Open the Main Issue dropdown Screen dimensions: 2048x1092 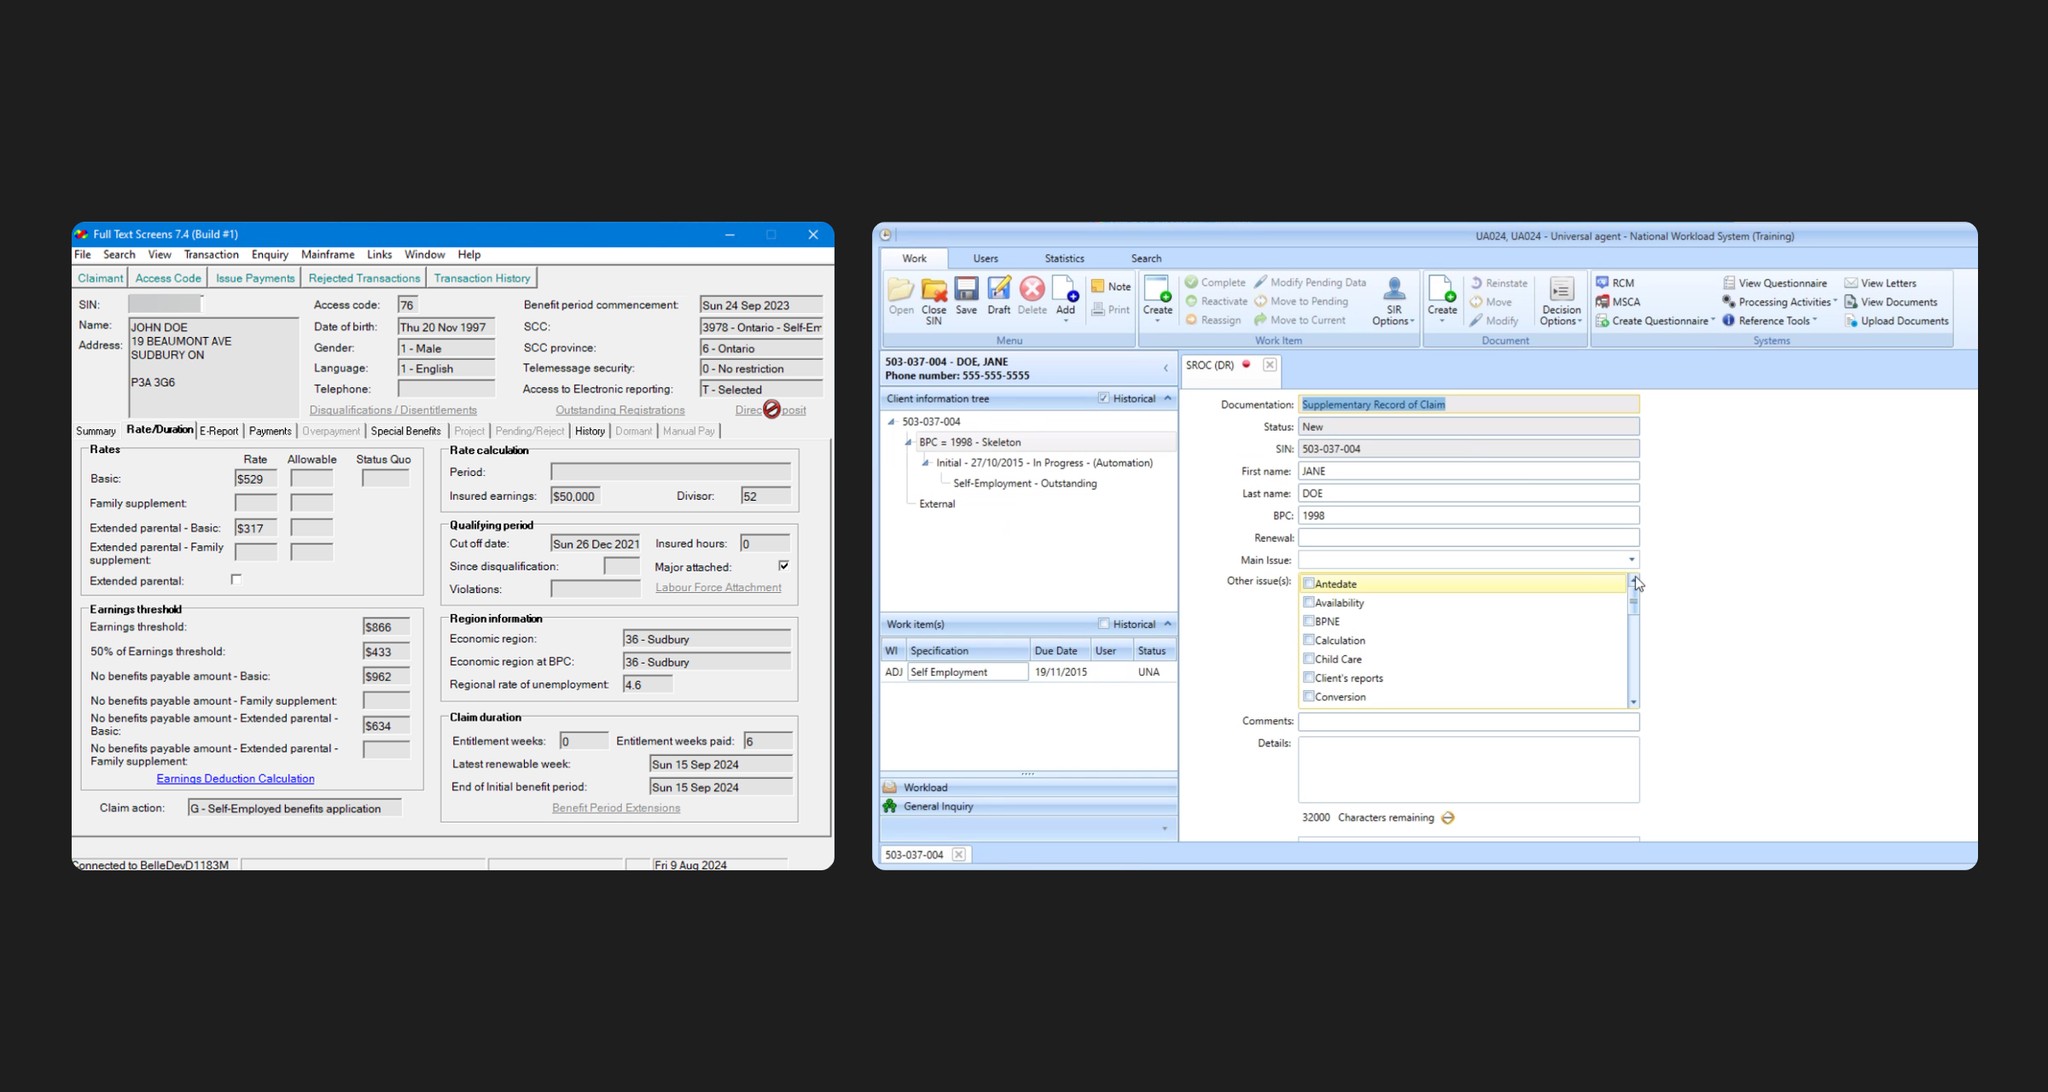click(1631, 560)
